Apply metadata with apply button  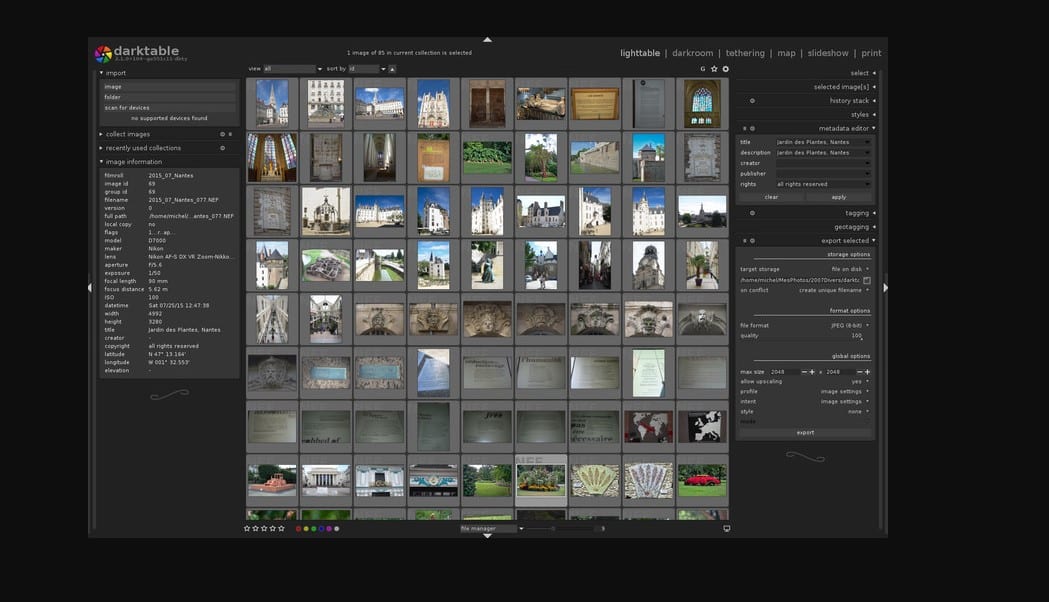pyautogui.click(x=839, y=197)
